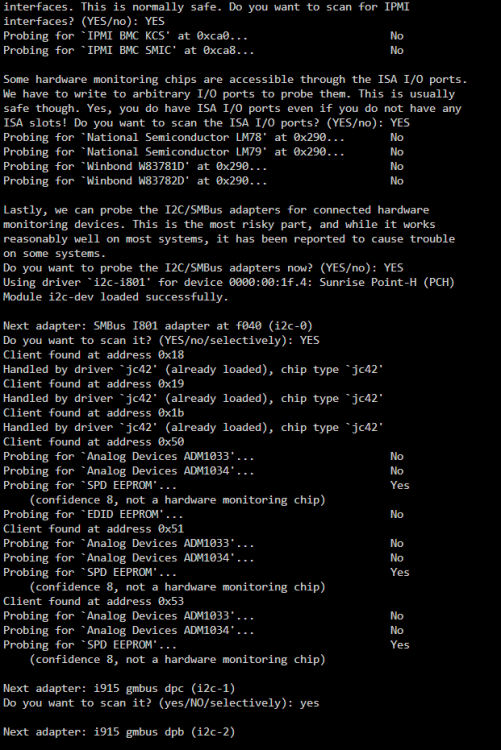This screenshot has height=750, width=501.
Task: Click 'Client found at address 0x50' text
Action: coord(93,441)
